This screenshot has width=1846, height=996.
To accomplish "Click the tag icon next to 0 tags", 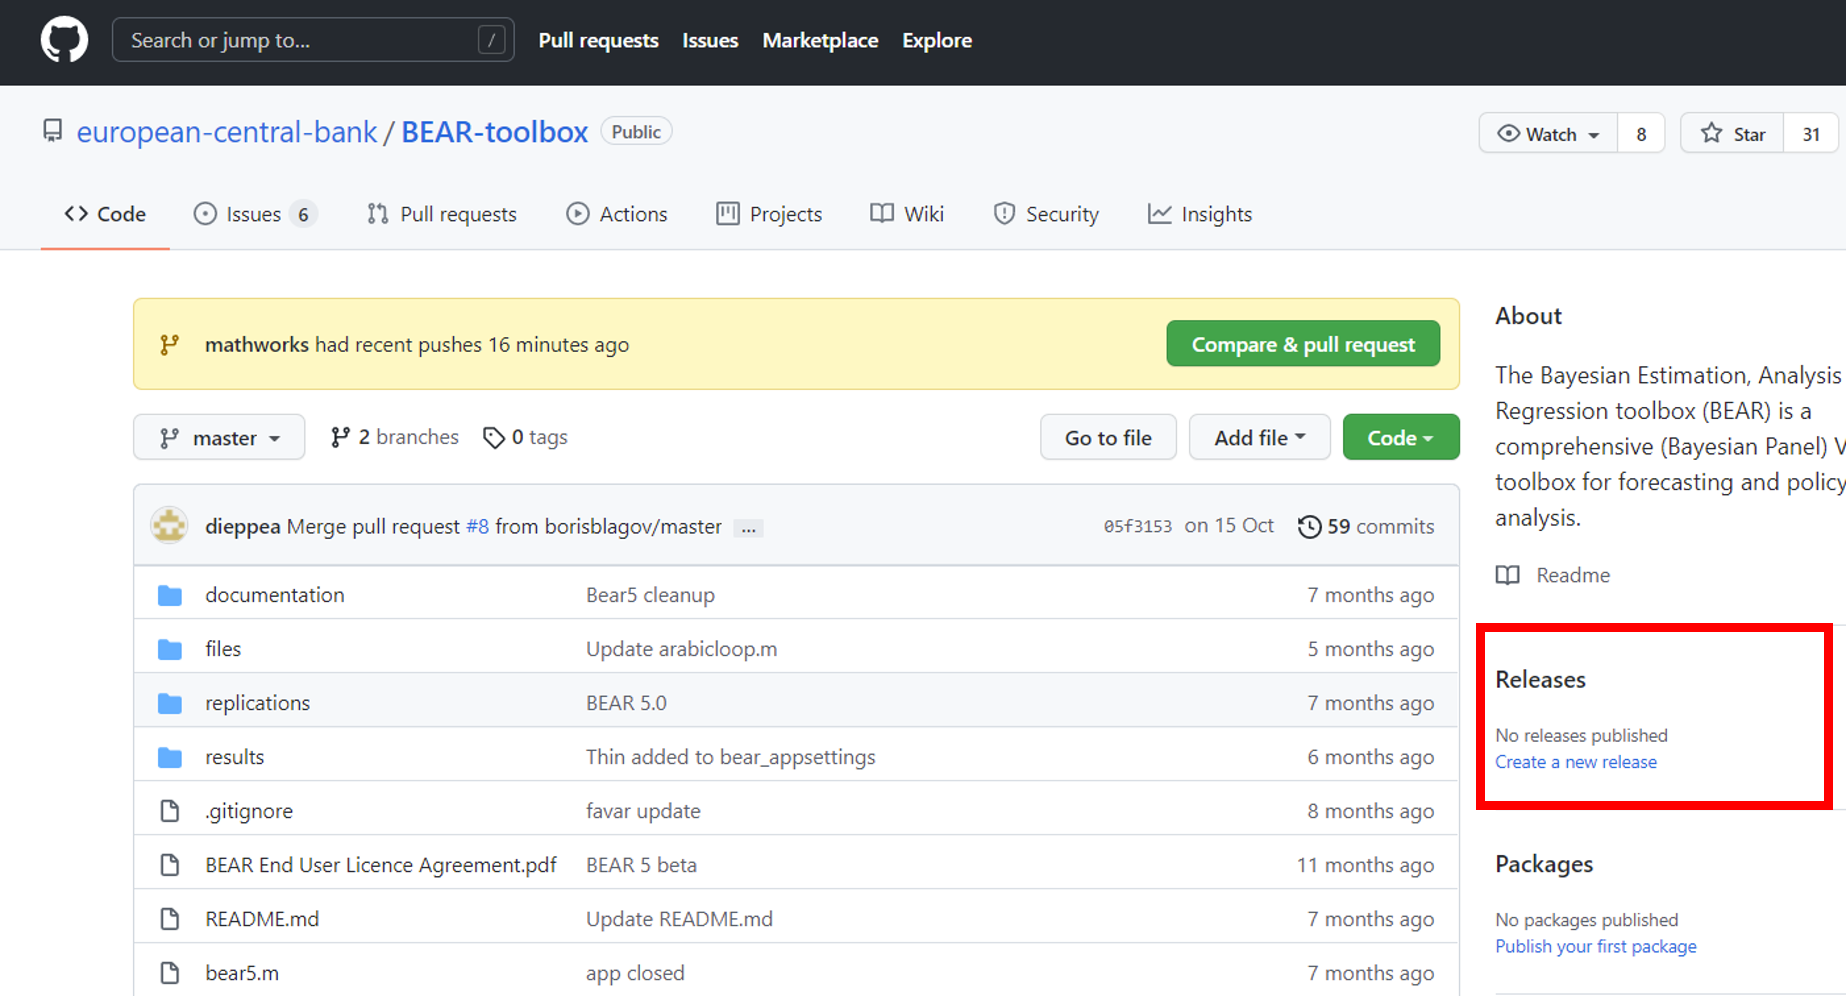I will click(493, 437).
